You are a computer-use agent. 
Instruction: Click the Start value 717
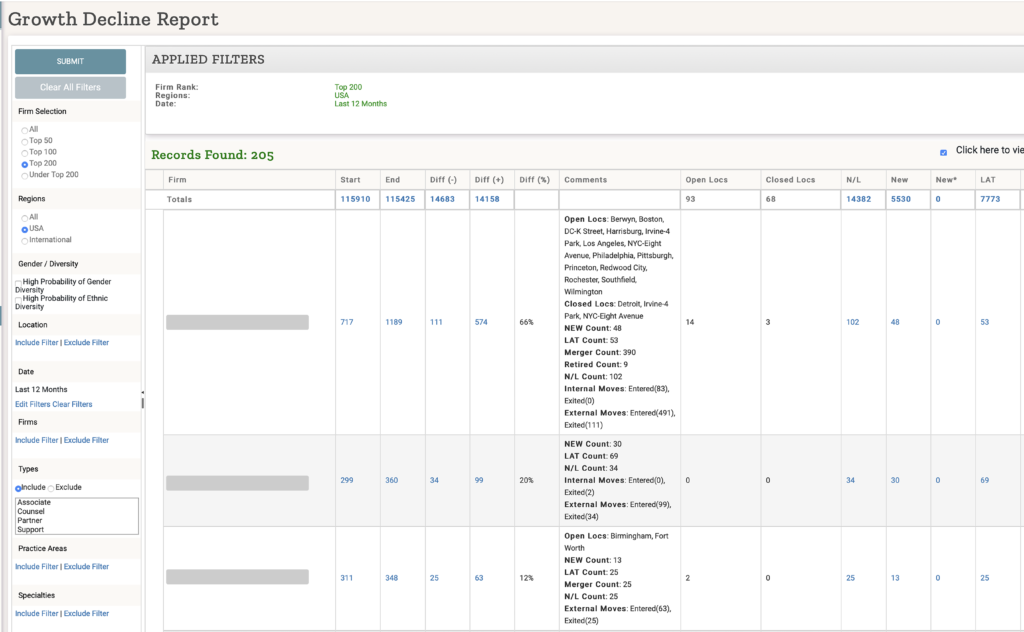click(347, 322)
